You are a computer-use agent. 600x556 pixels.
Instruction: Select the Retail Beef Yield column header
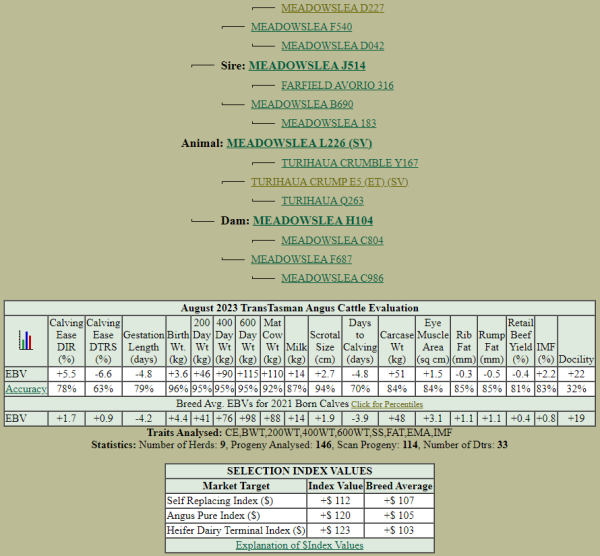[520, 341]
